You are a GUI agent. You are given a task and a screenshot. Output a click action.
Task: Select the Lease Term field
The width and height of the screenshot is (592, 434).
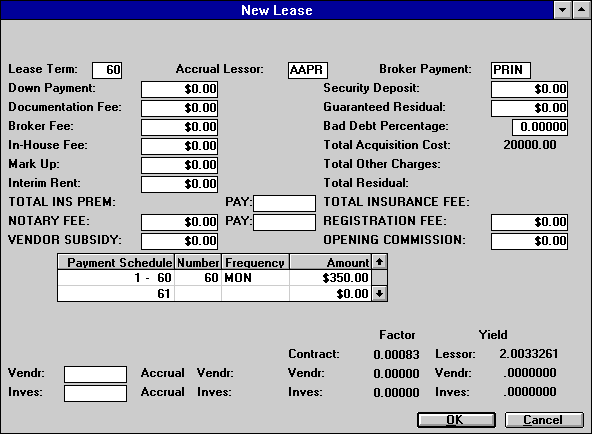tap(107, 70)
